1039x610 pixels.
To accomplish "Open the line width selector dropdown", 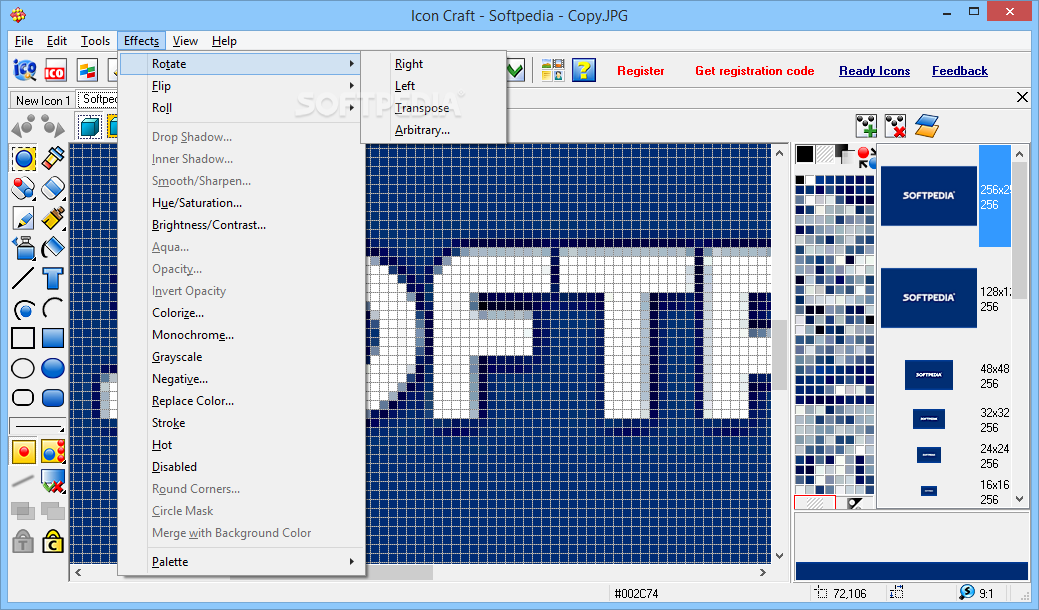I will click(38, 425).
